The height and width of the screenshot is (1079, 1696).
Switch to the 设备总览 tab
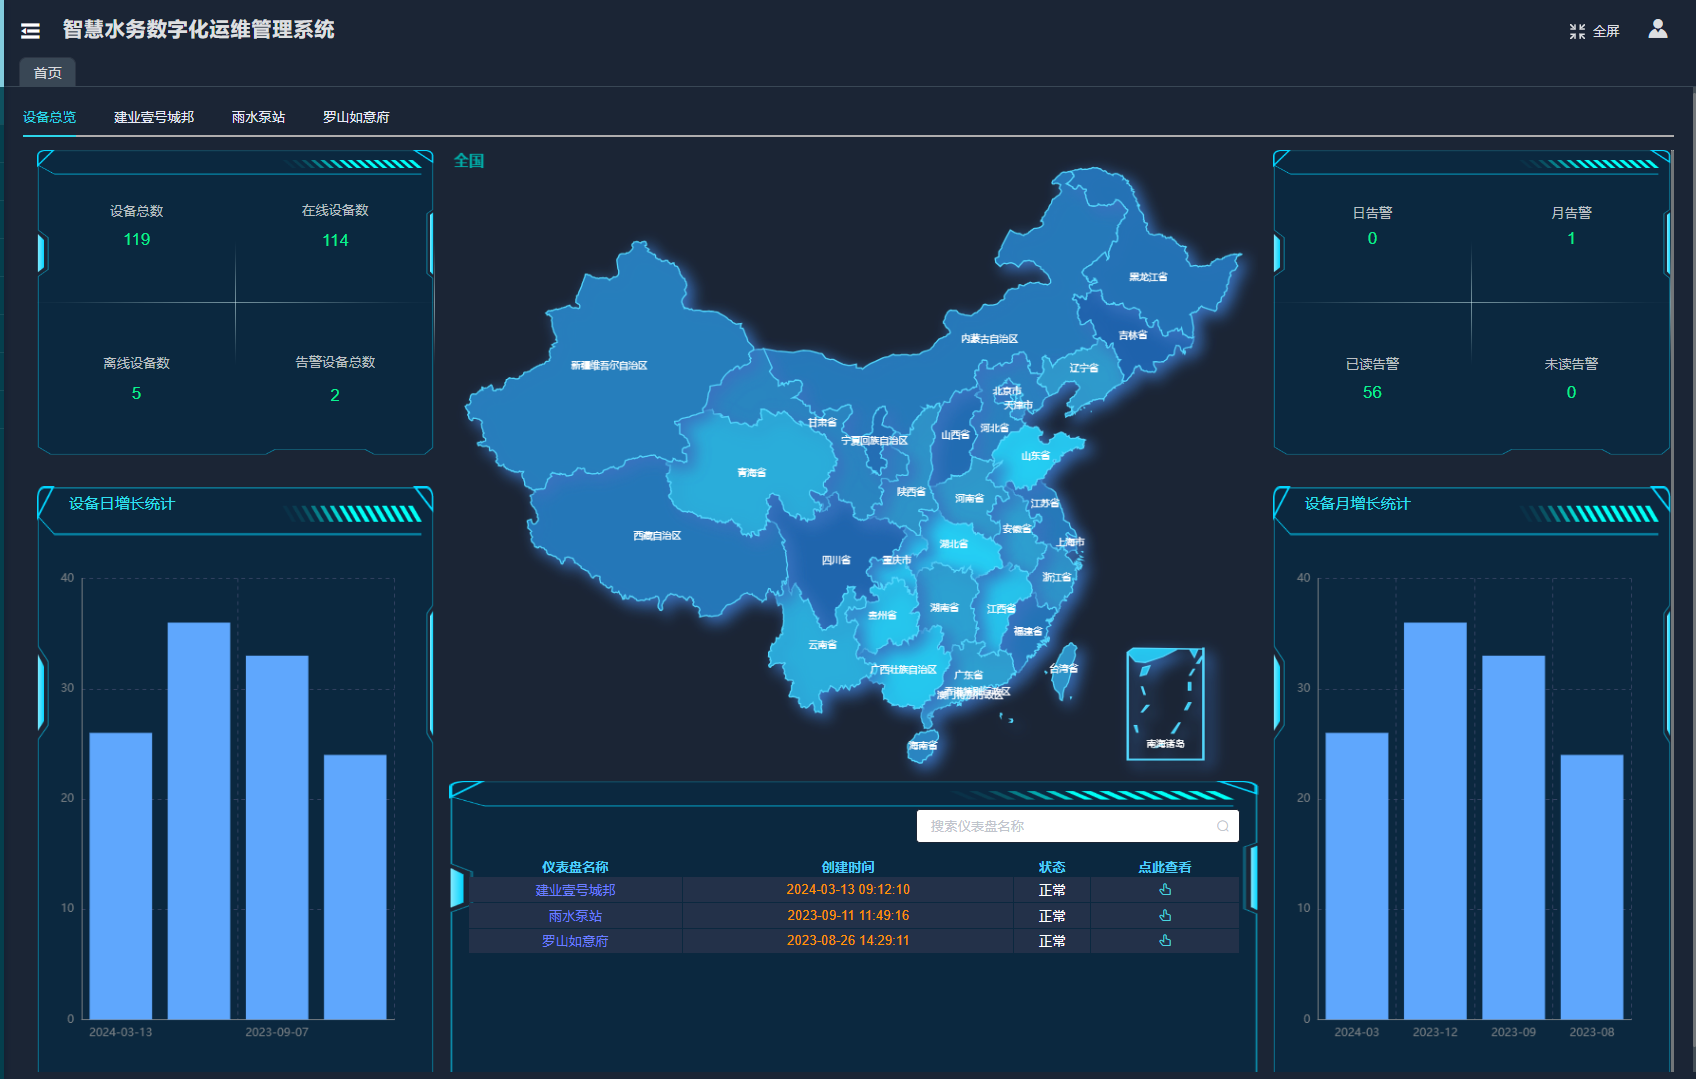tap(49, 117)
